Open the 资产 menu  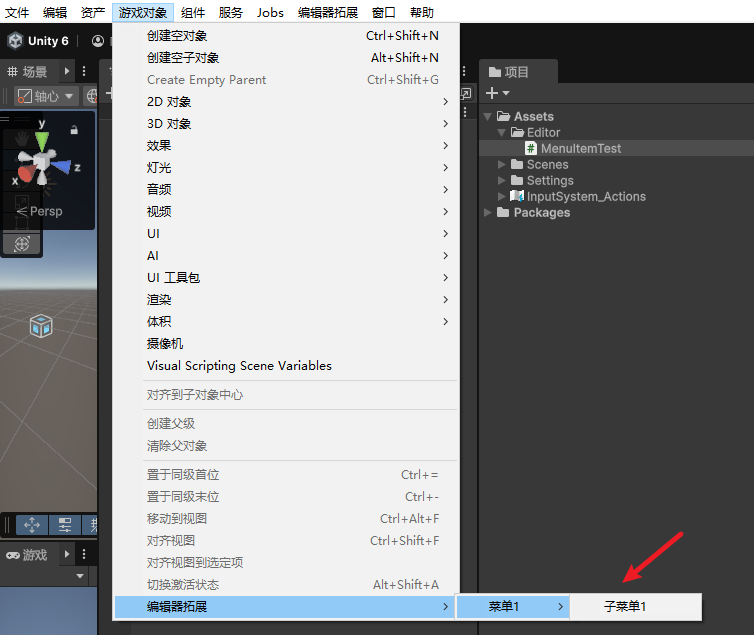pyautogui.click(x=93, y=12)
